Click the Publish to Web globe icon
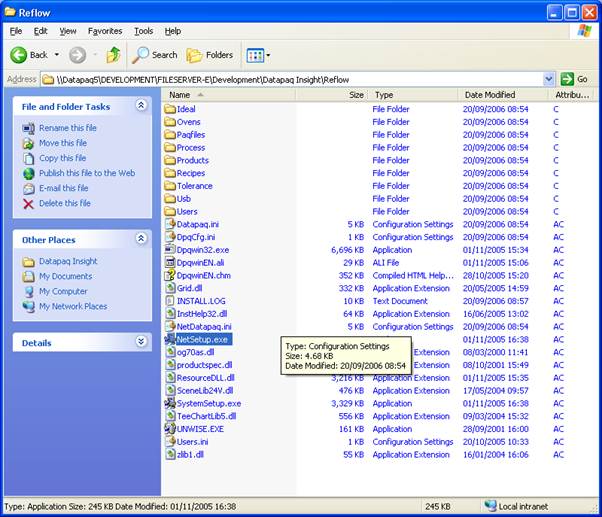Screen dimensions: 602x517 (28, 173)
